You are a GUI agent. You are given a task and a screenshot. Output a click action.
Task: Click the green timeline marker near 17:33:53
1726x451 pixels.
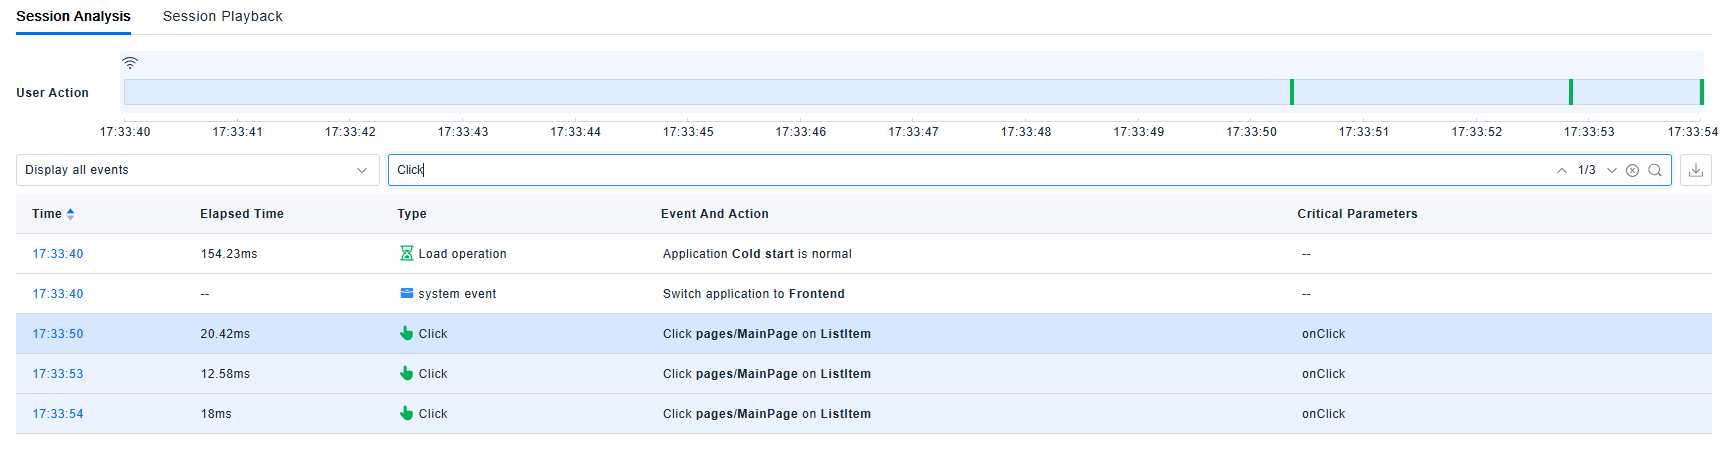pos(1570,92)
